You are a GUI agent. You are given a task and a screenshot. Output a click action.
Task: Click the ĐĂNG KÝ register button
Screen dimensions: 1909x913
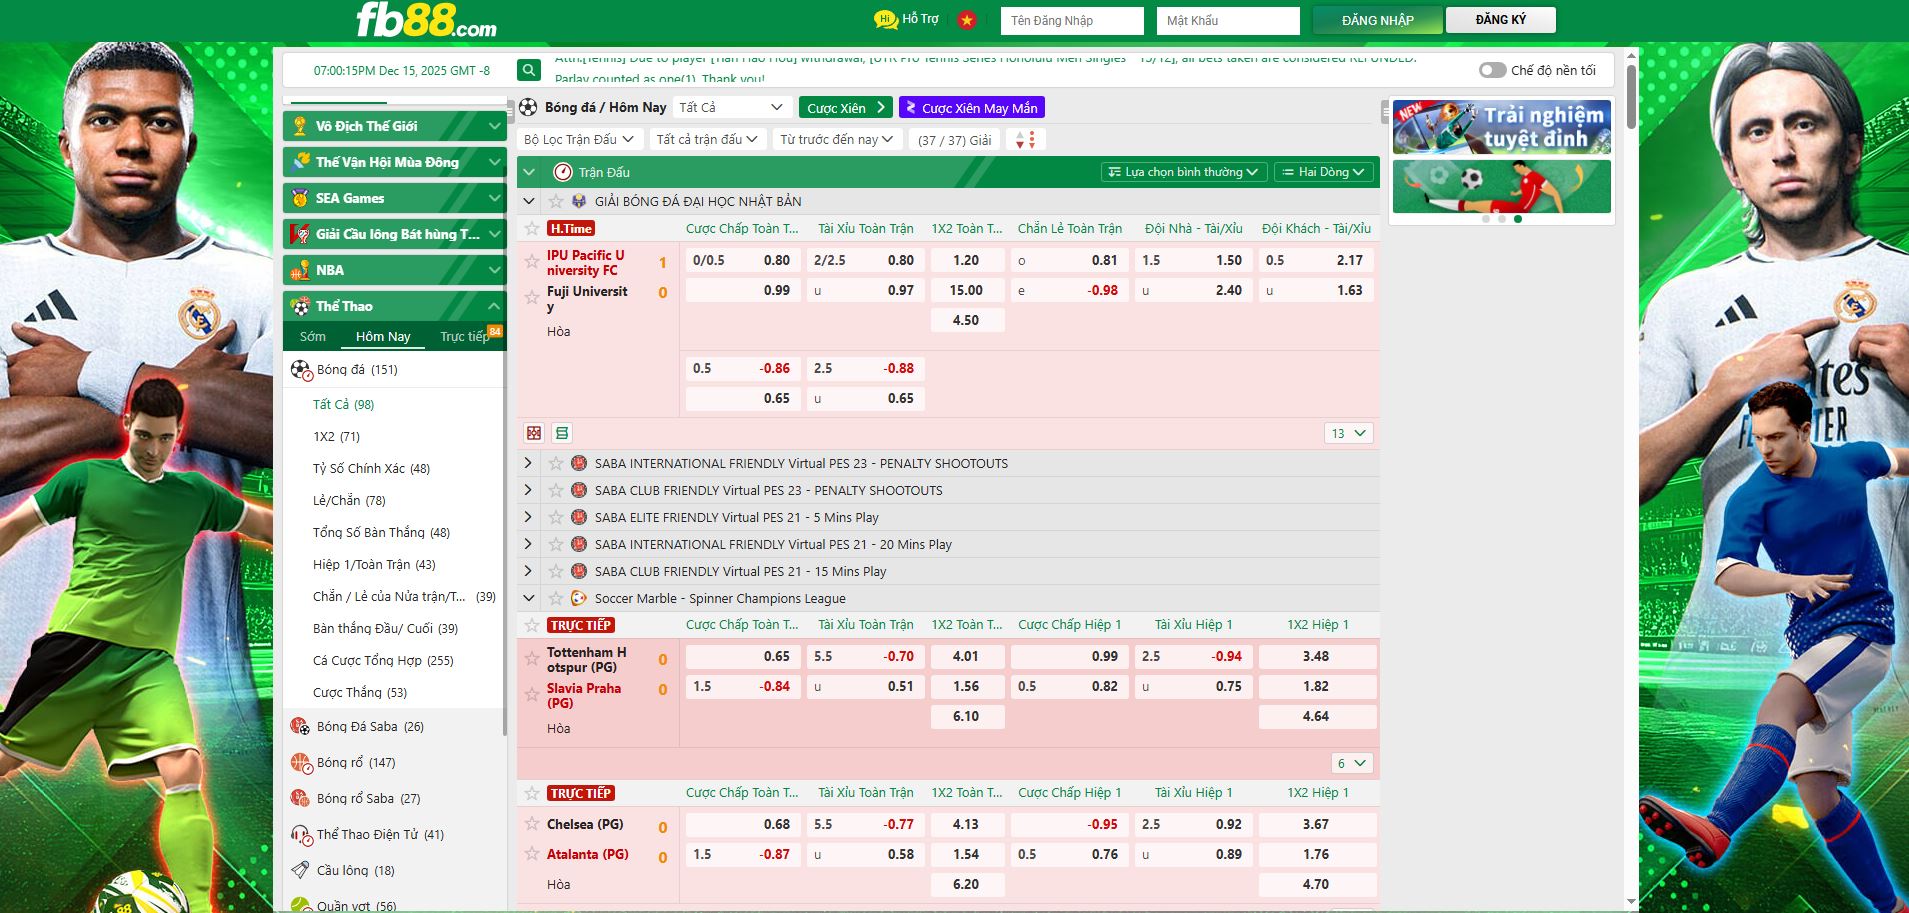(1500, 20)
